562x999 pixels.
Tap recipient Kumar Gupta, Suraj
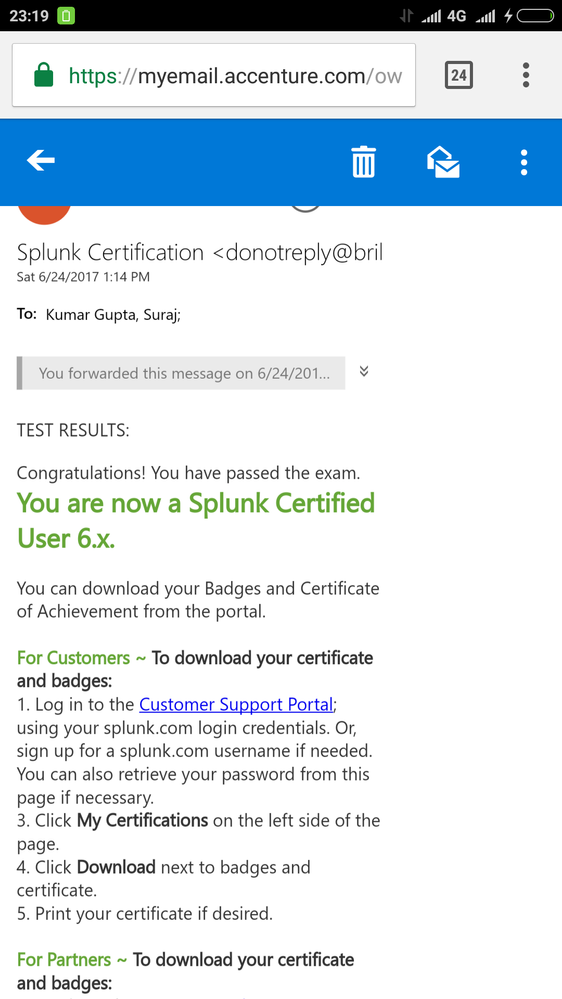(113, 315)
